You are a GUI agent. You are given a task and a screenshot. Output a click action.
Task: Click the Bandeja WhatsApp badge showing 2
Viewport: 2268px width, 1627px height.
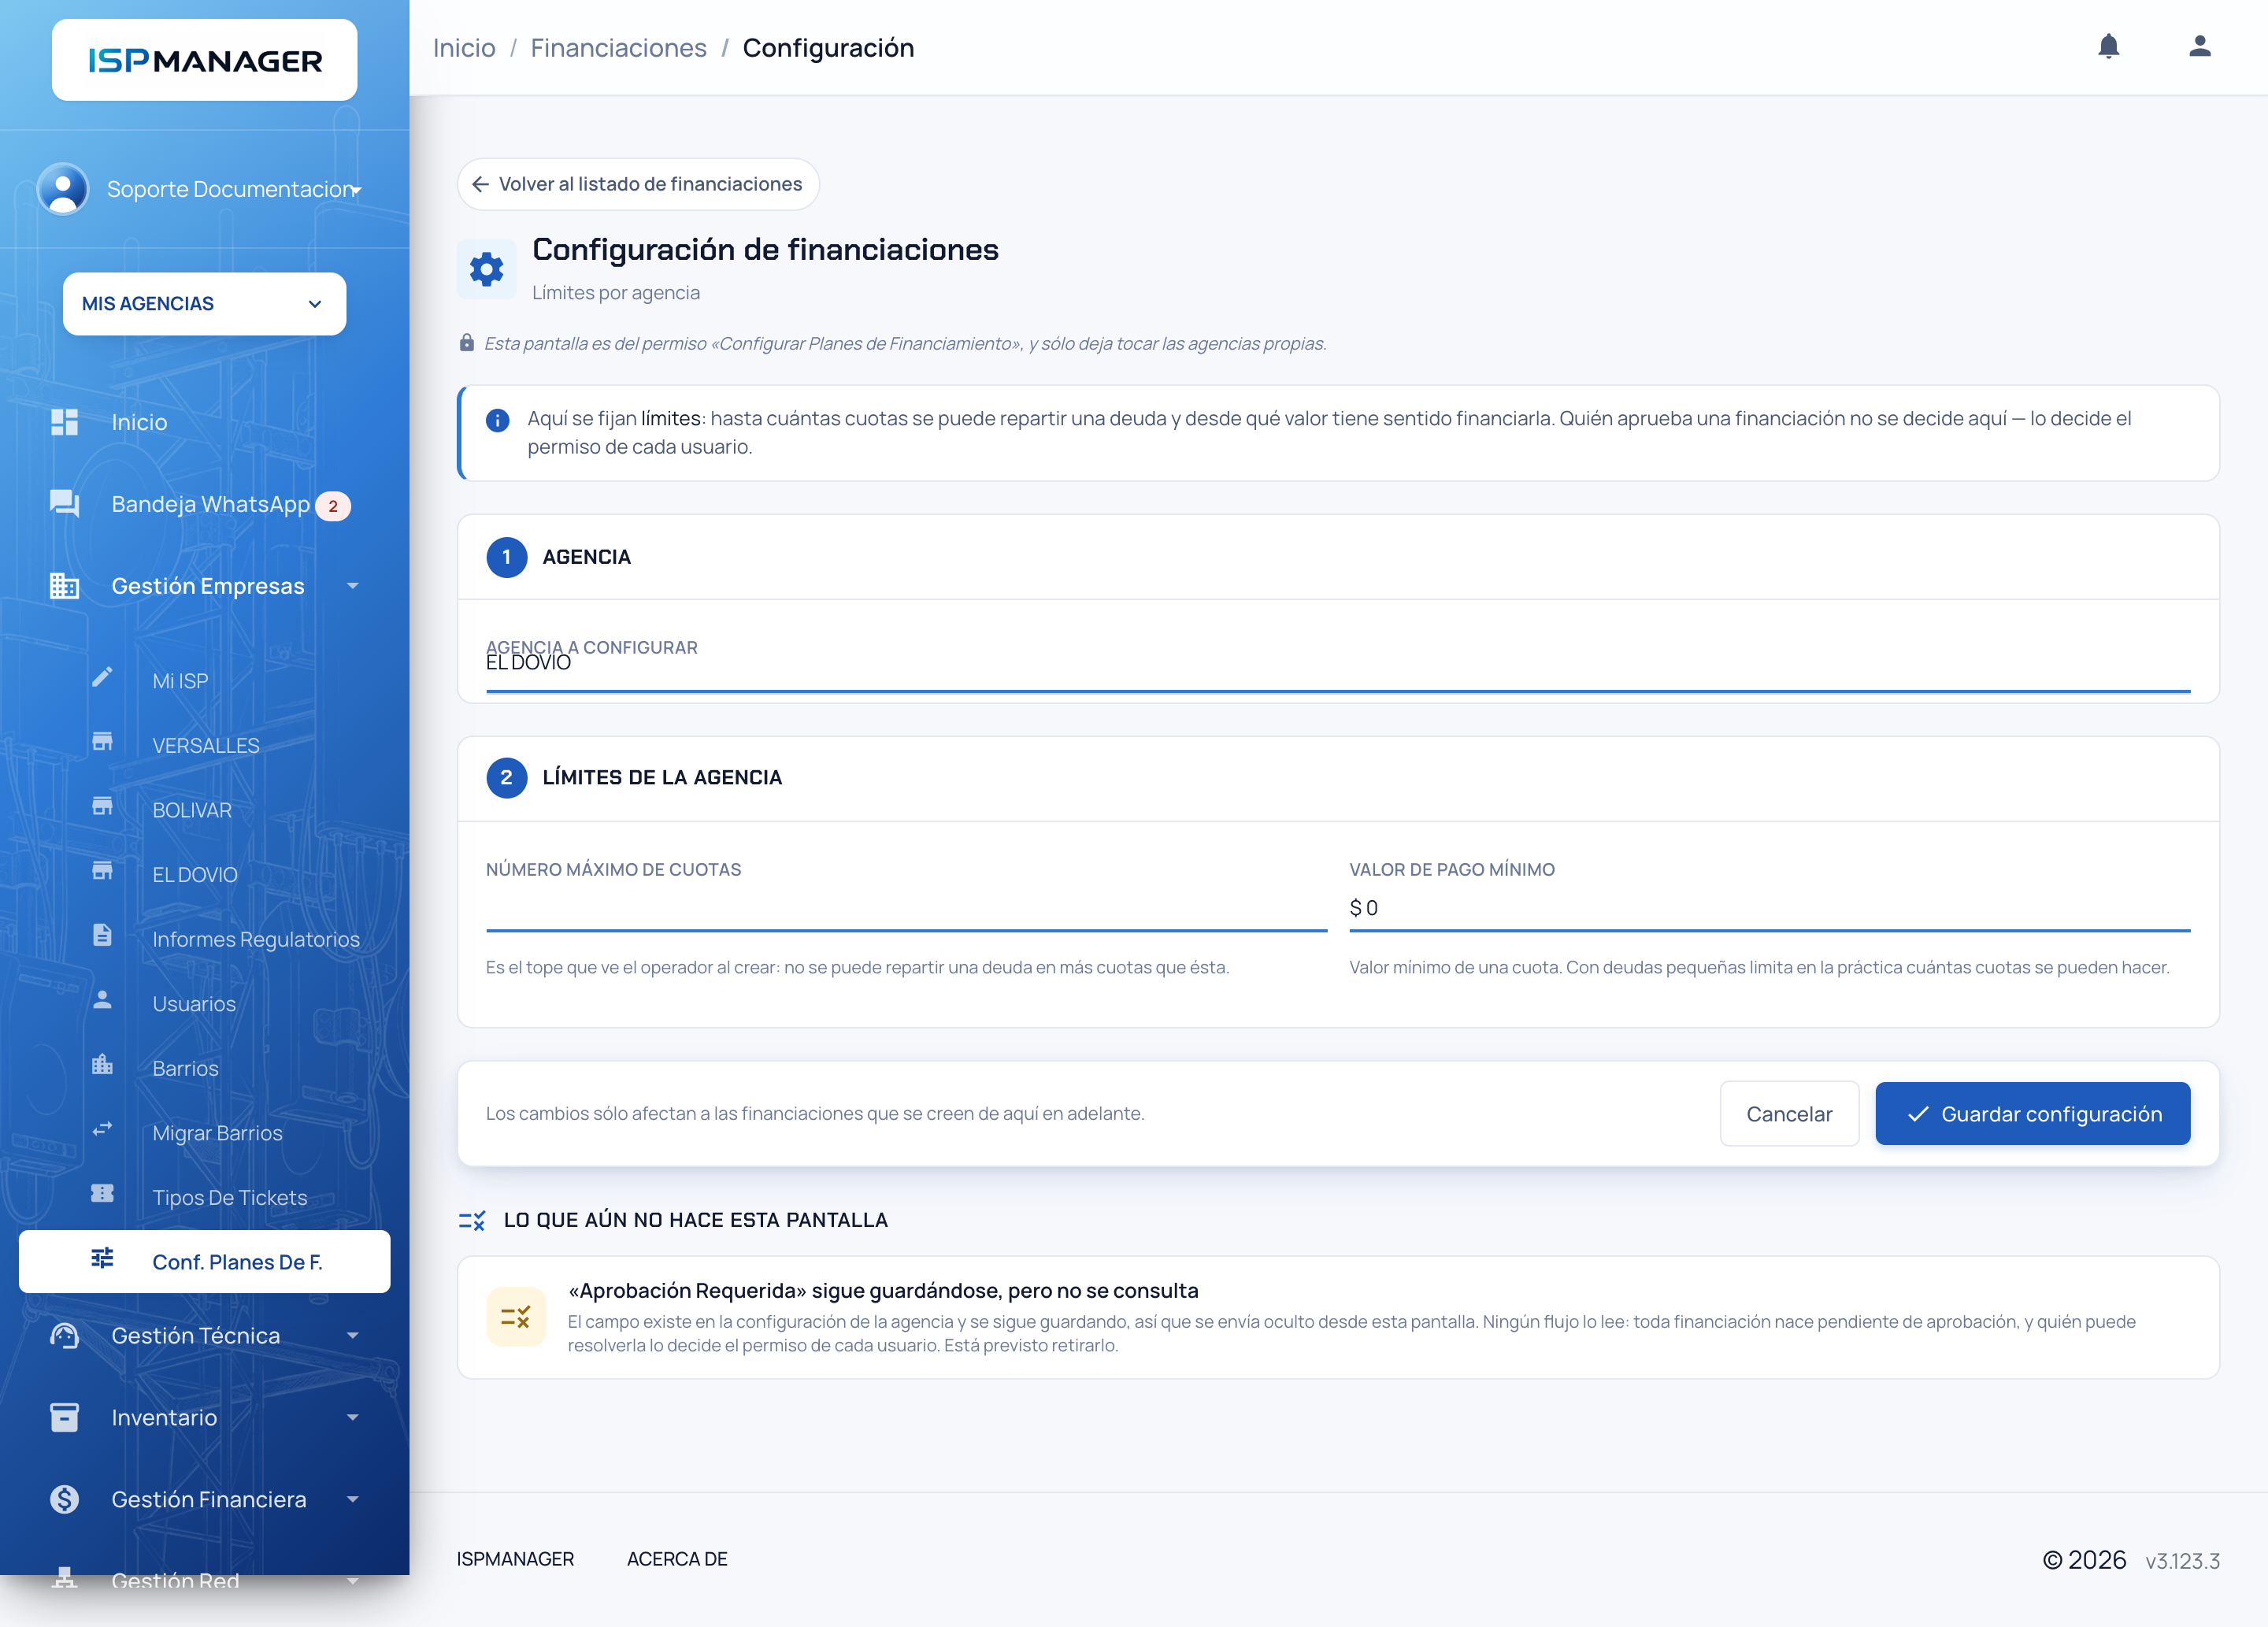pyautogui.click(x=333, y=506)
